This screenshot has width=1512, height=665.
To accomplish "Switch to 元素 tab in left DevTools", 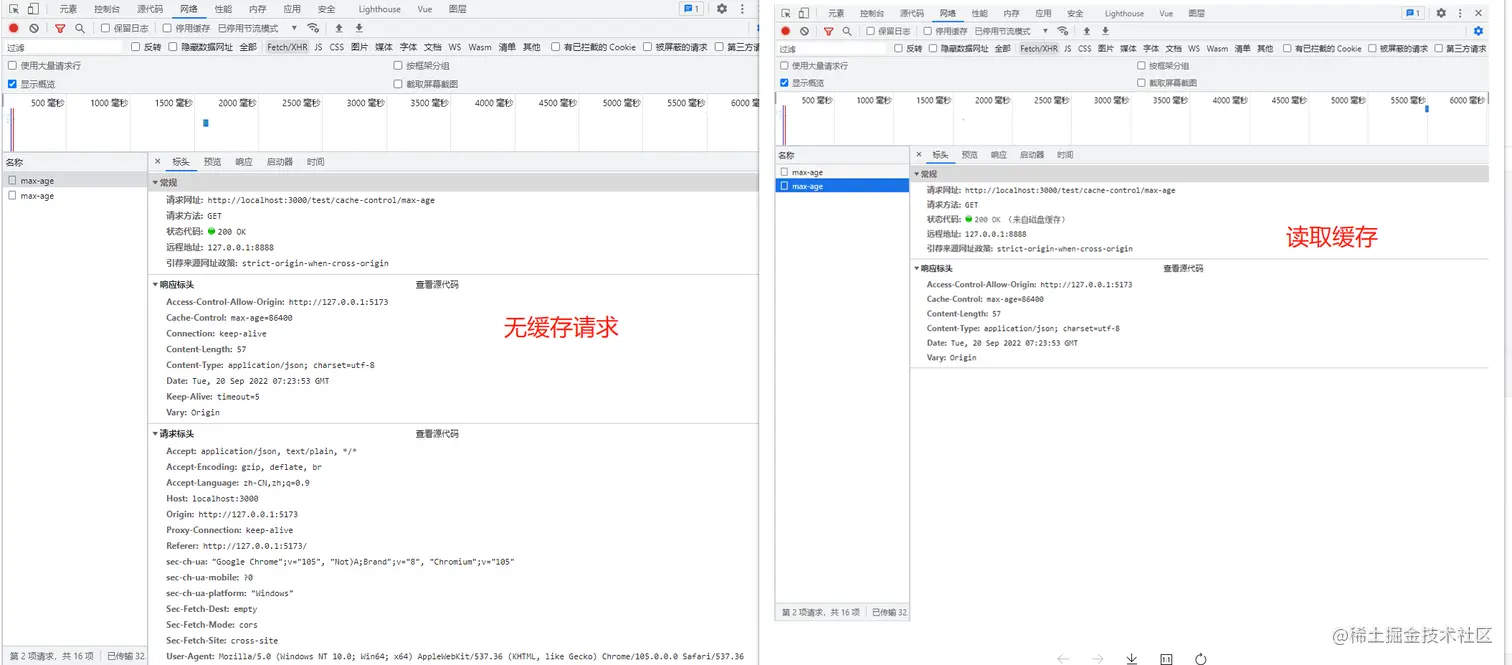I will tap(68, 9).
